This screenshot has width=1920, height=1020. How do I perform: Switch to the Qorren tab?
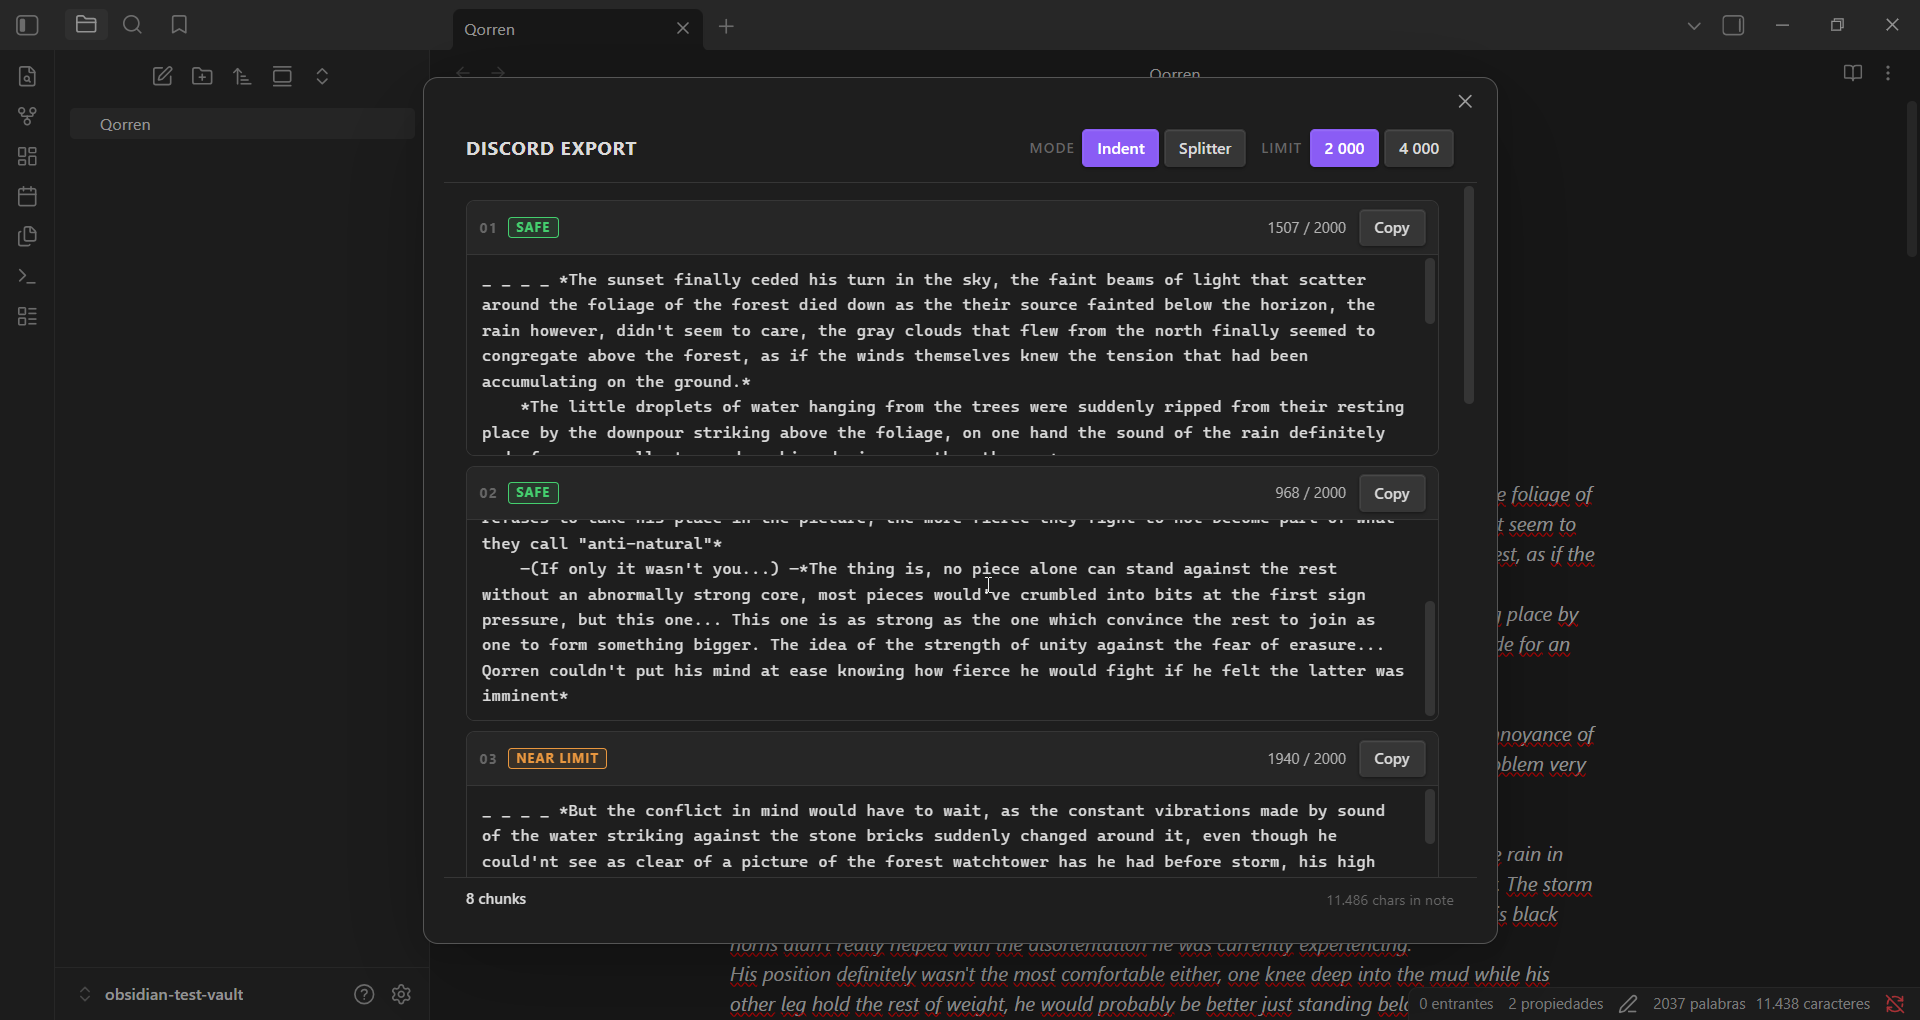point(565,30)
